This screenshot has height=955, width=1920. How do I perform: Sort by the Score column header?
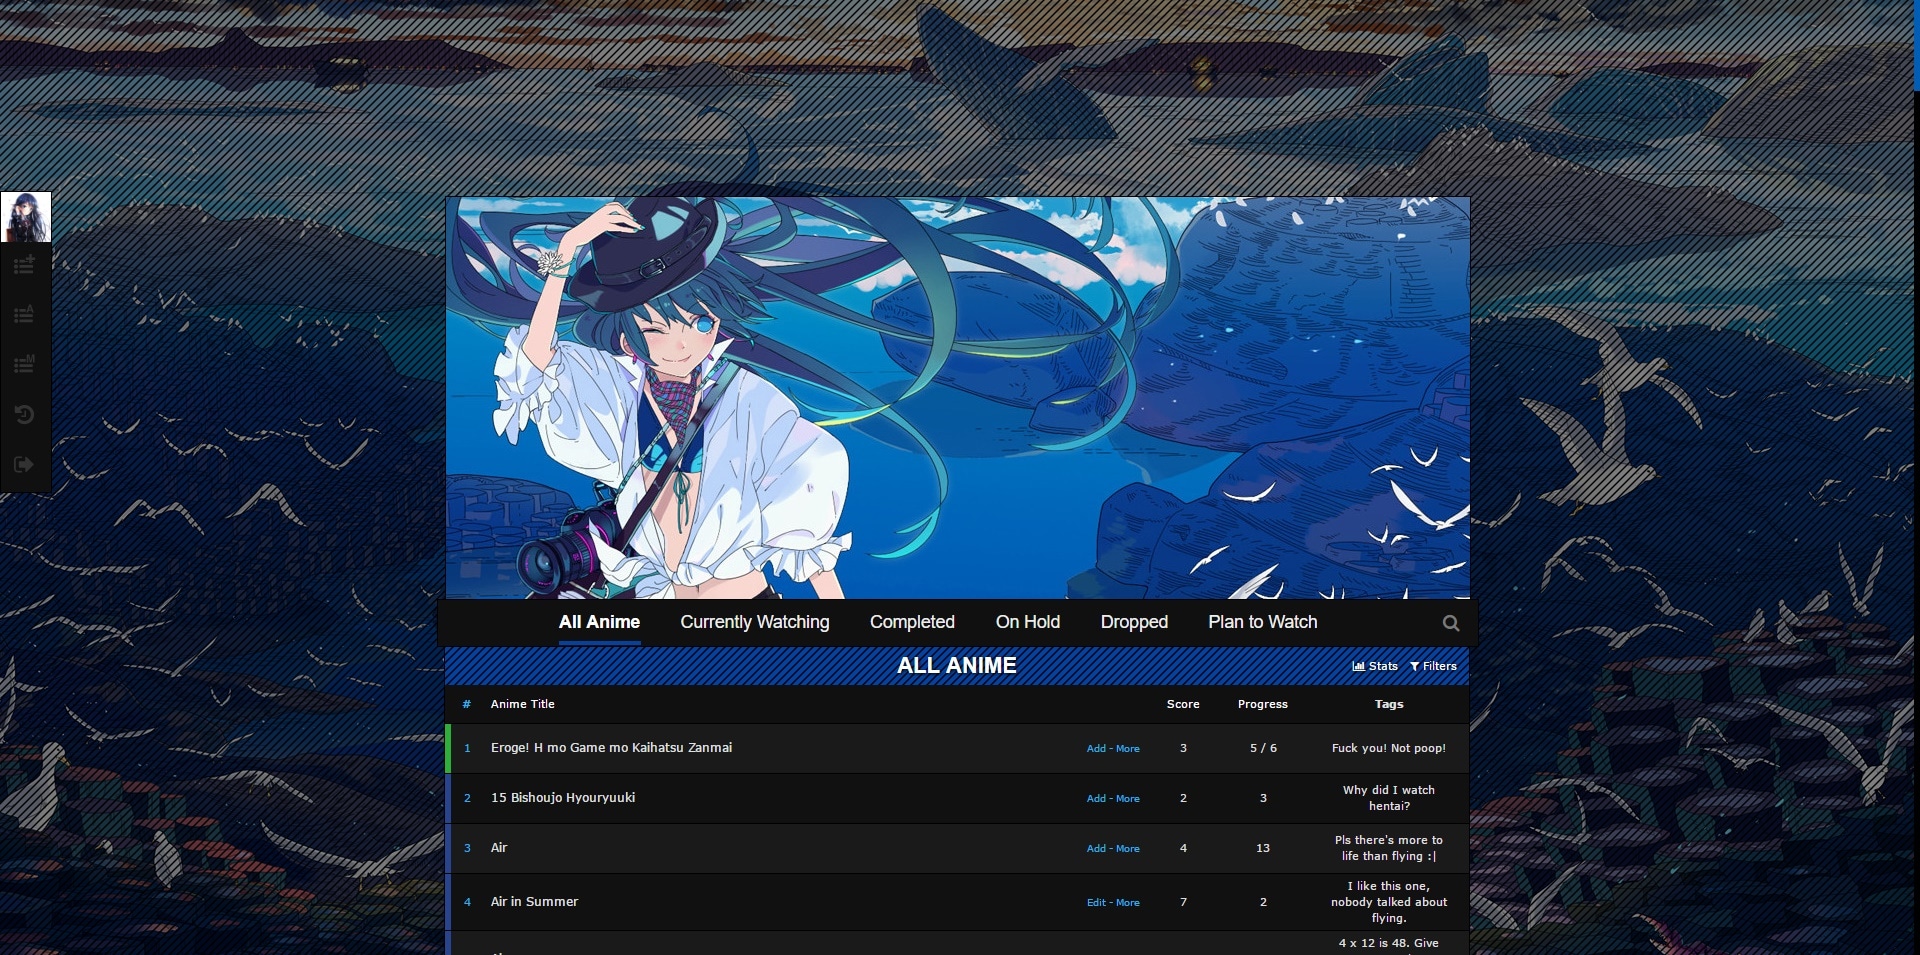[x=1182, y=704]
